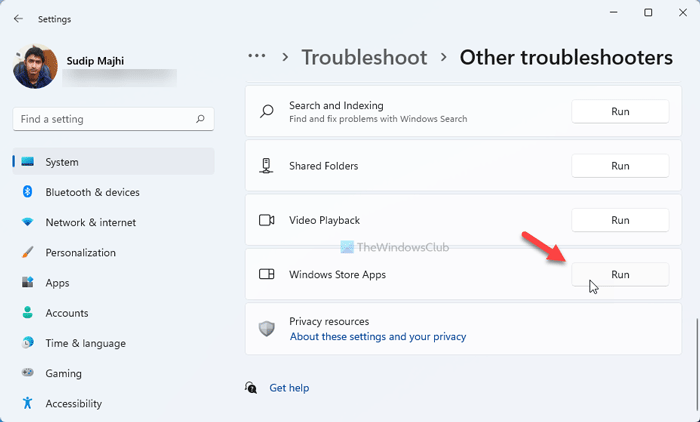Click the Accessibility figure icon
Image resolution: width=700 pixels, height=422 pixels.
27,404
